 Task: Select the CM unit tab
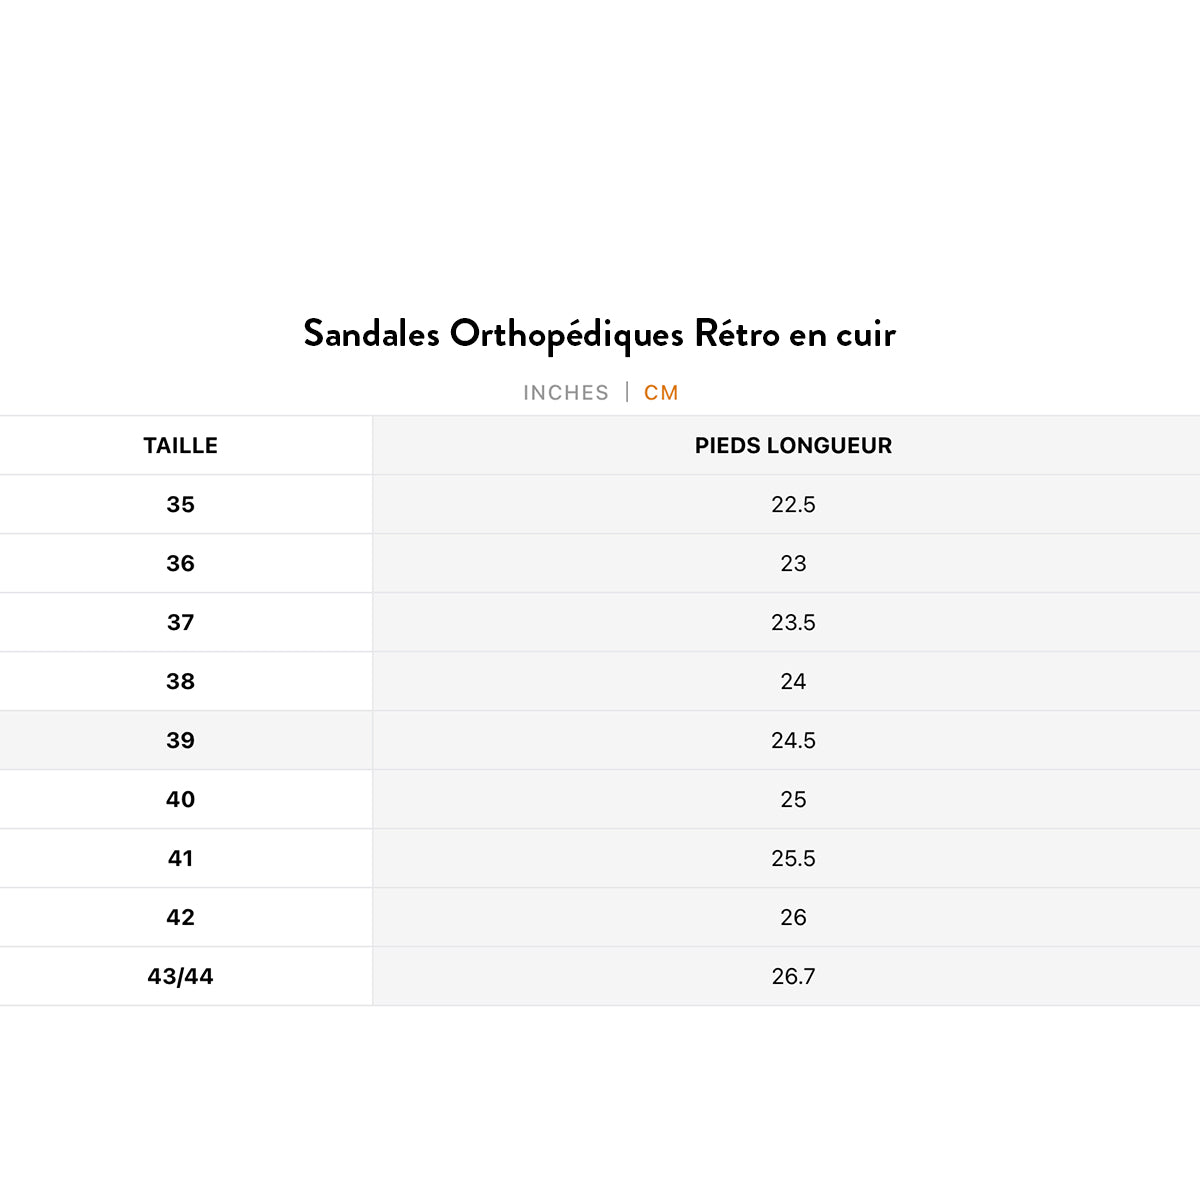point(661,393)
